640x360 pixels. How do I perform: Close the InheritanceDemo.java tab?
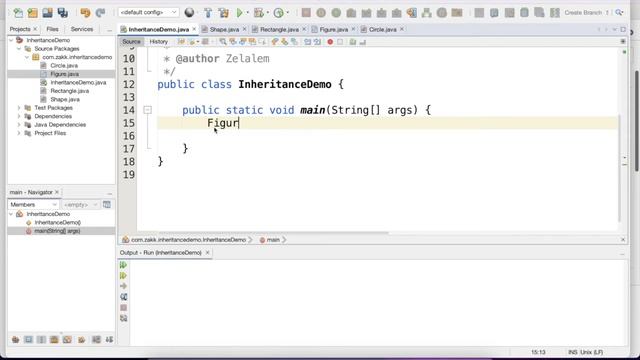[x=194, y=29]
